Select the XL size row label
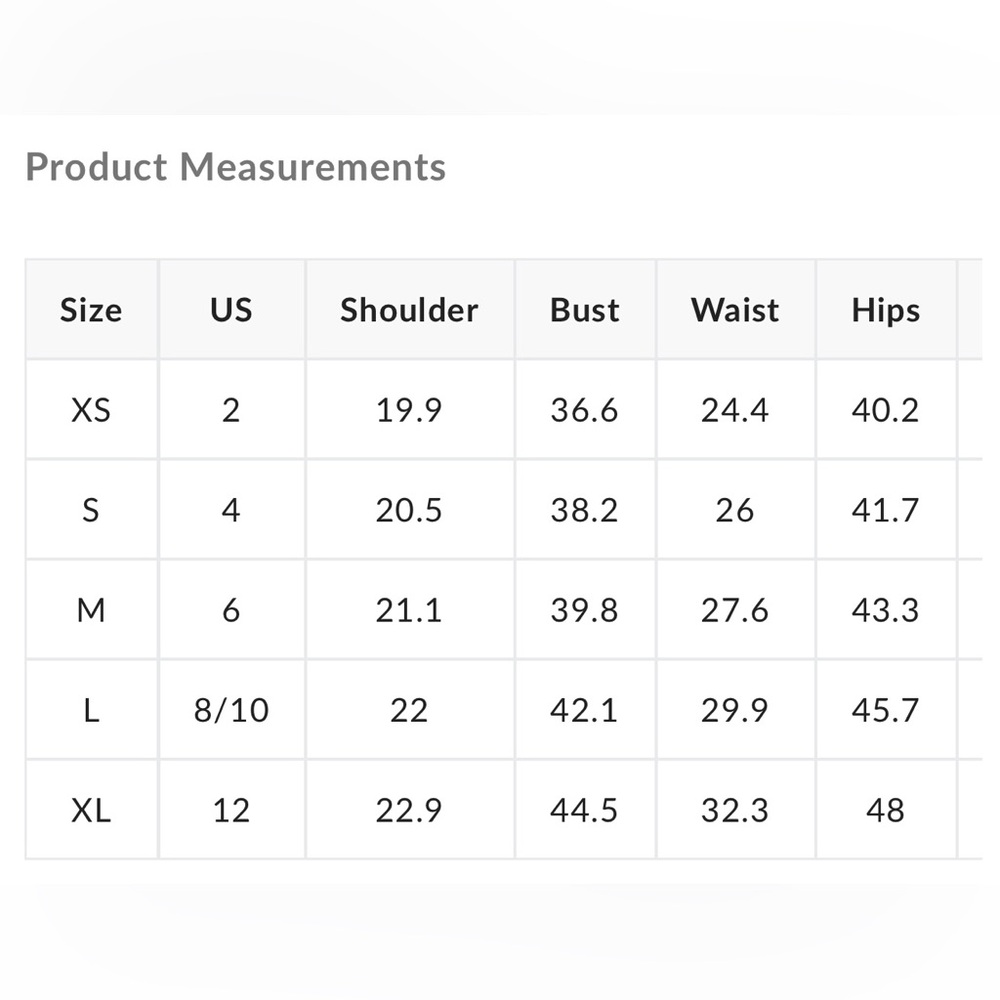 [91, 811]
